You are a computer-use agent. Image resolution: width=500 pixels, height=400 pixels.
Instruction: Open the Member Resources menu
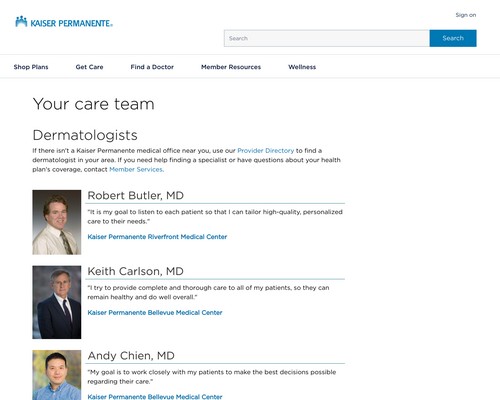(x=231, y=67)
